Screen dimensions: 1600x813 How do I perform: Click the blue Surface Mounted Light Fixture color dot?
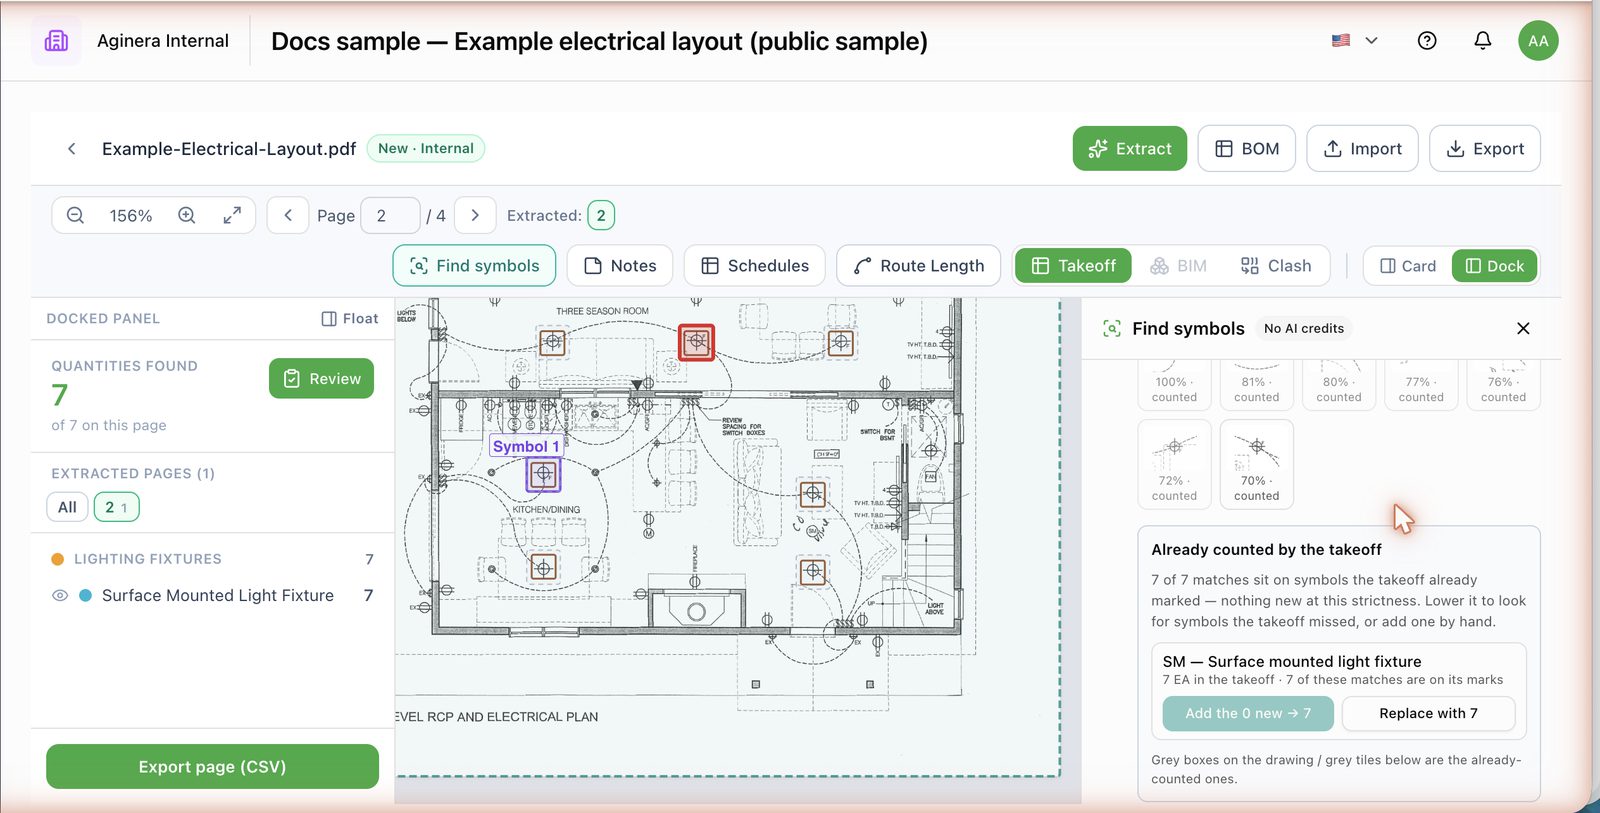(x=85, y=595)
